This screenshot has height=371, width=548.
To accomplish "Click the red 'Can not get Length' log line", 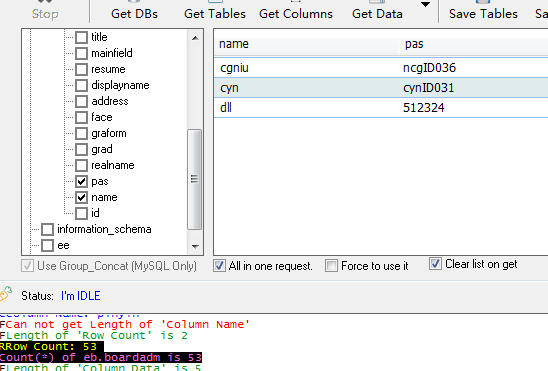I will coord(125,325).
